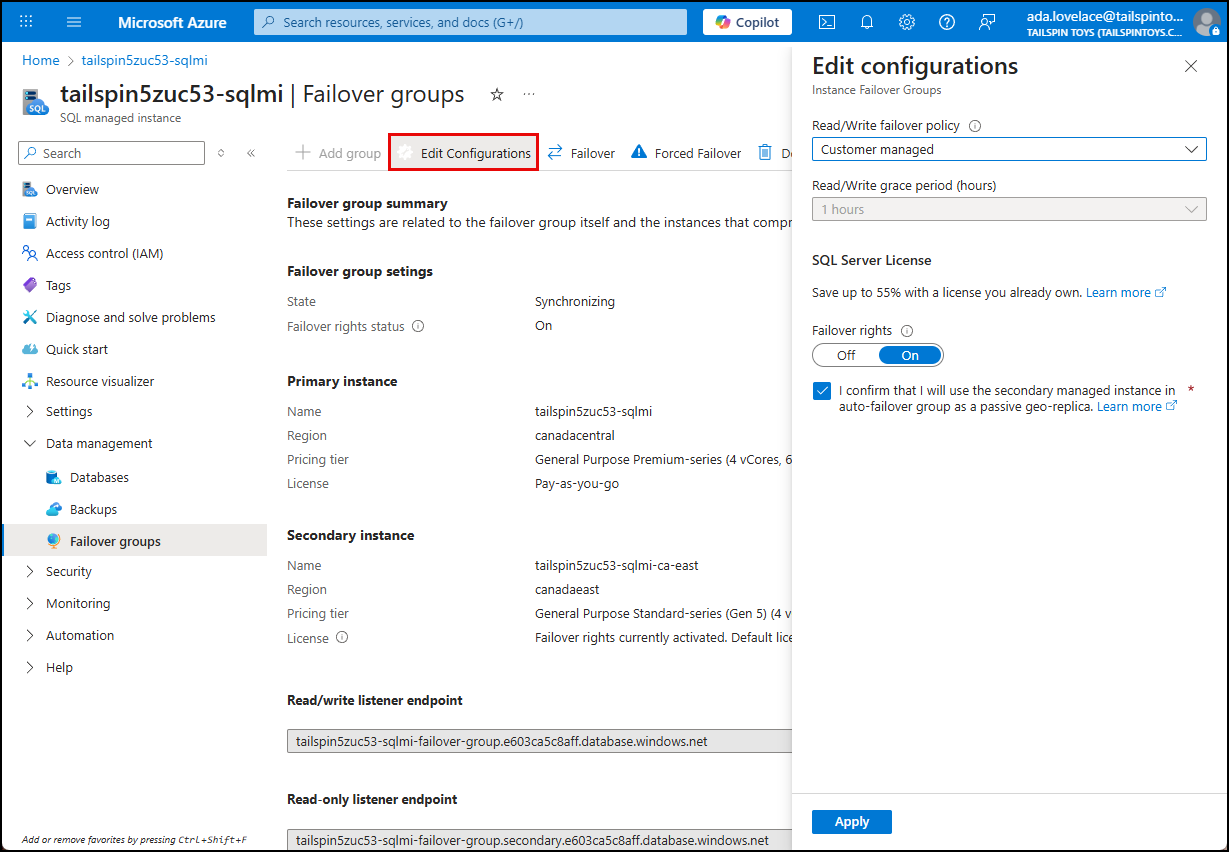Open Azure Cloud Shell
1229x852 pixels.
826,21
